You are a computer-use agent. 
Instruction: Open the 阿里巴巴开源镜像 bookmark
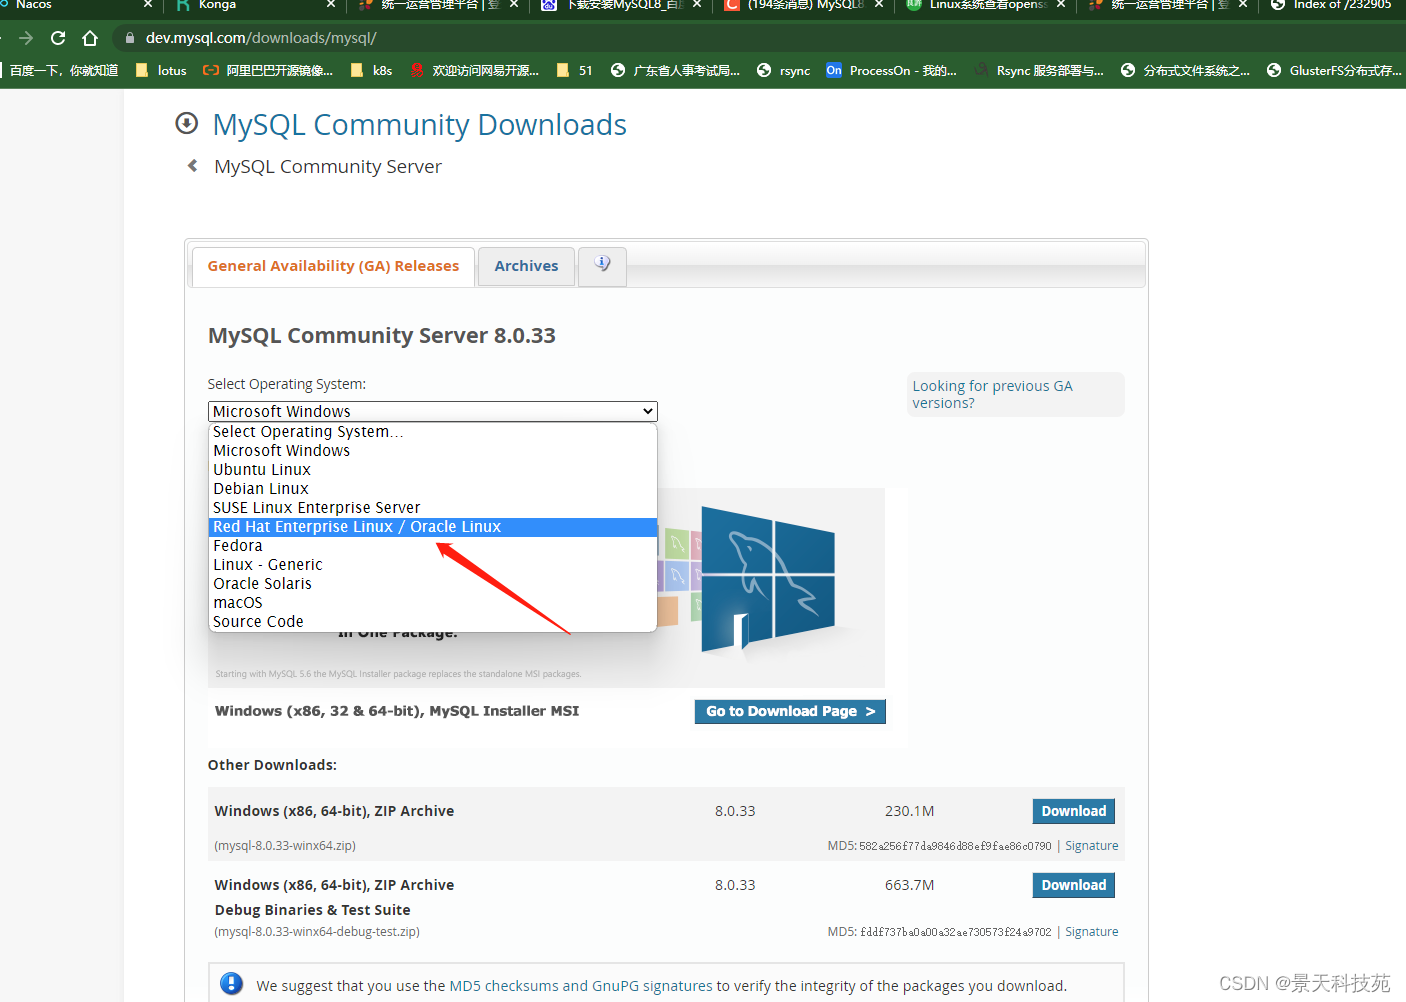coord(268,70)
